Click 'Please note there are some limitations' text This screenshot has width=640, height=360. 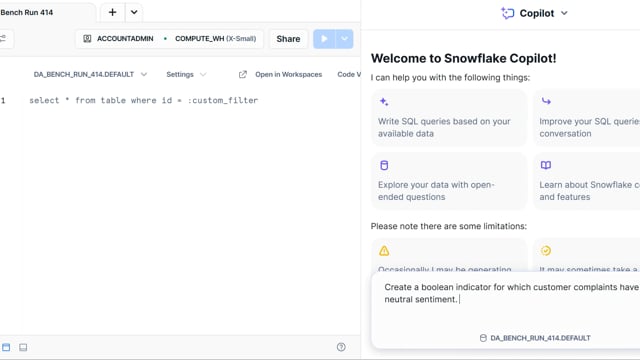(x=449, y=226)
